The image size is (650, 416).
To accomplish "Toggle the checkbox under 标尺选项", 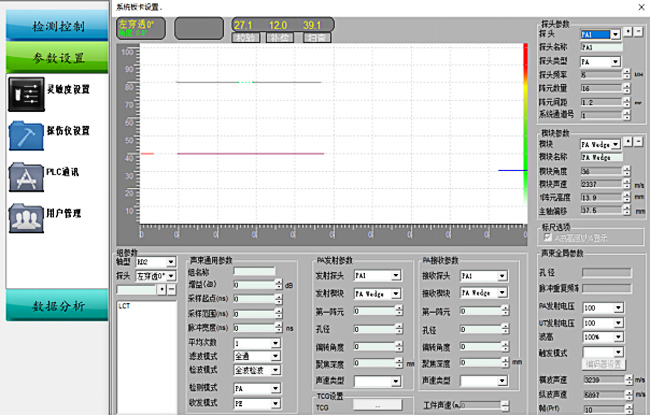I will click(x=547, y=238).
